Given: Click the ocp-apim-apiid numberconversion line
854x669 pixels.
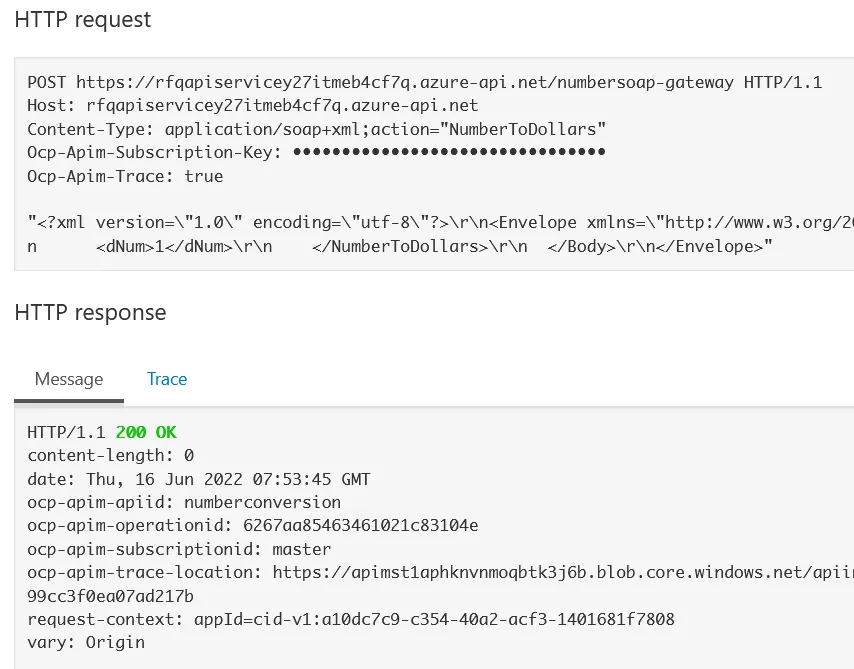Looking at the screenshot, I should pyautogui.click(x=184, y=502).
